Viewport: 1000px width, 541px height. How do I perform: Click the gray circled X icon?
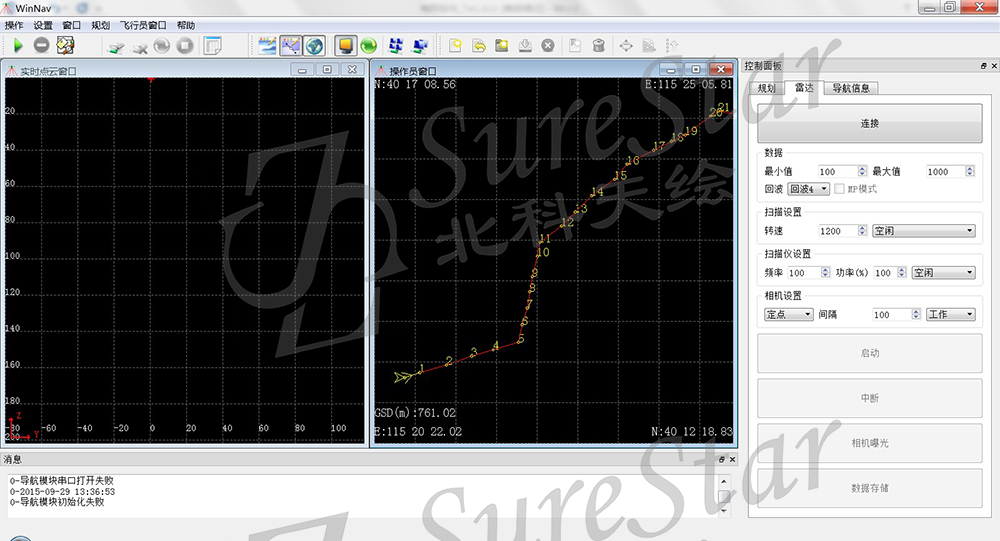pyautogui.click(x=548, y=46)
